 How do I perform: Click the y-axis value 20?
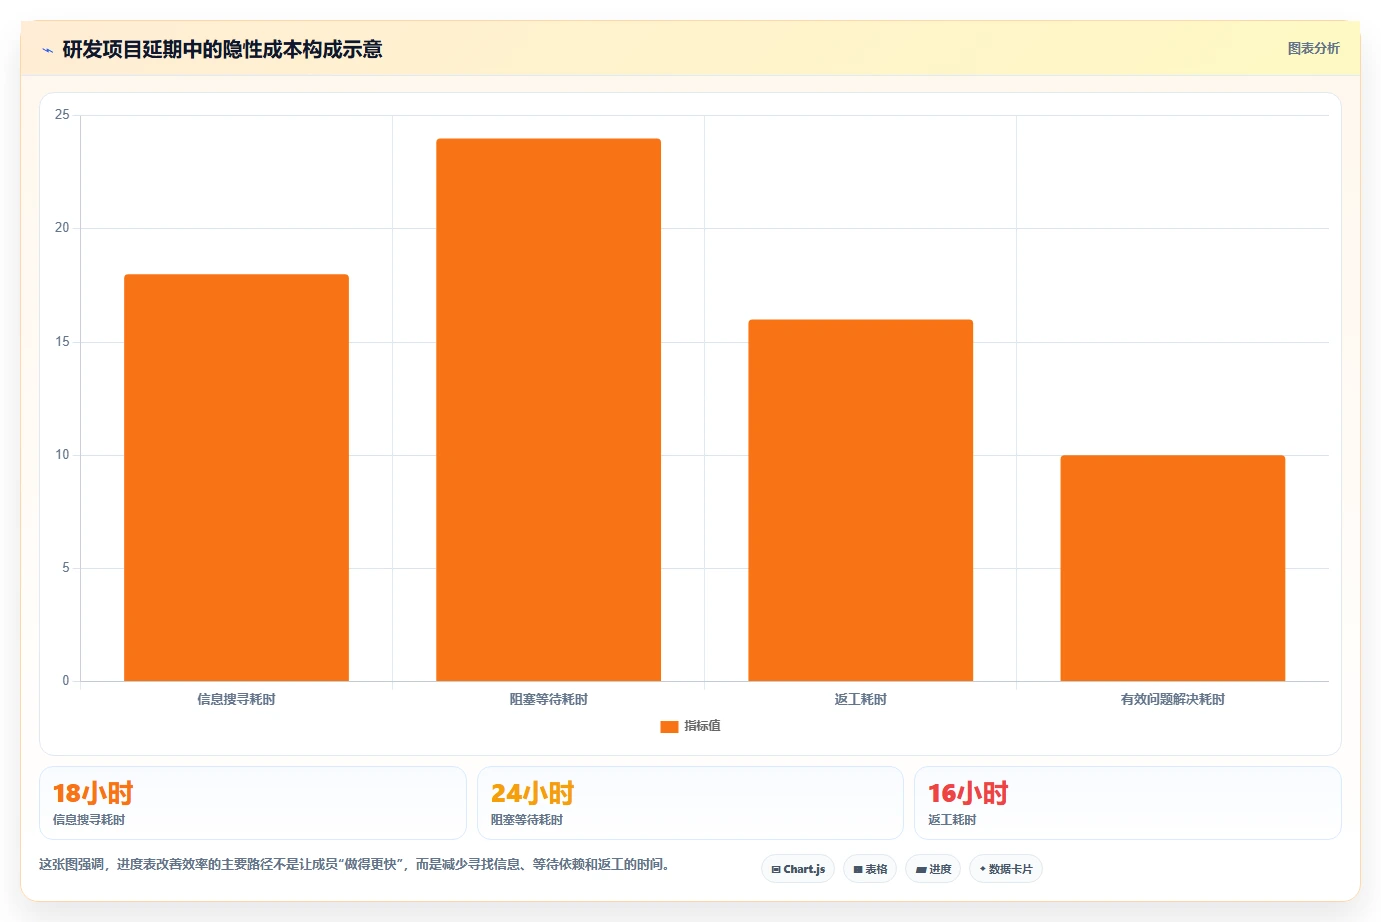click(62, 228)
